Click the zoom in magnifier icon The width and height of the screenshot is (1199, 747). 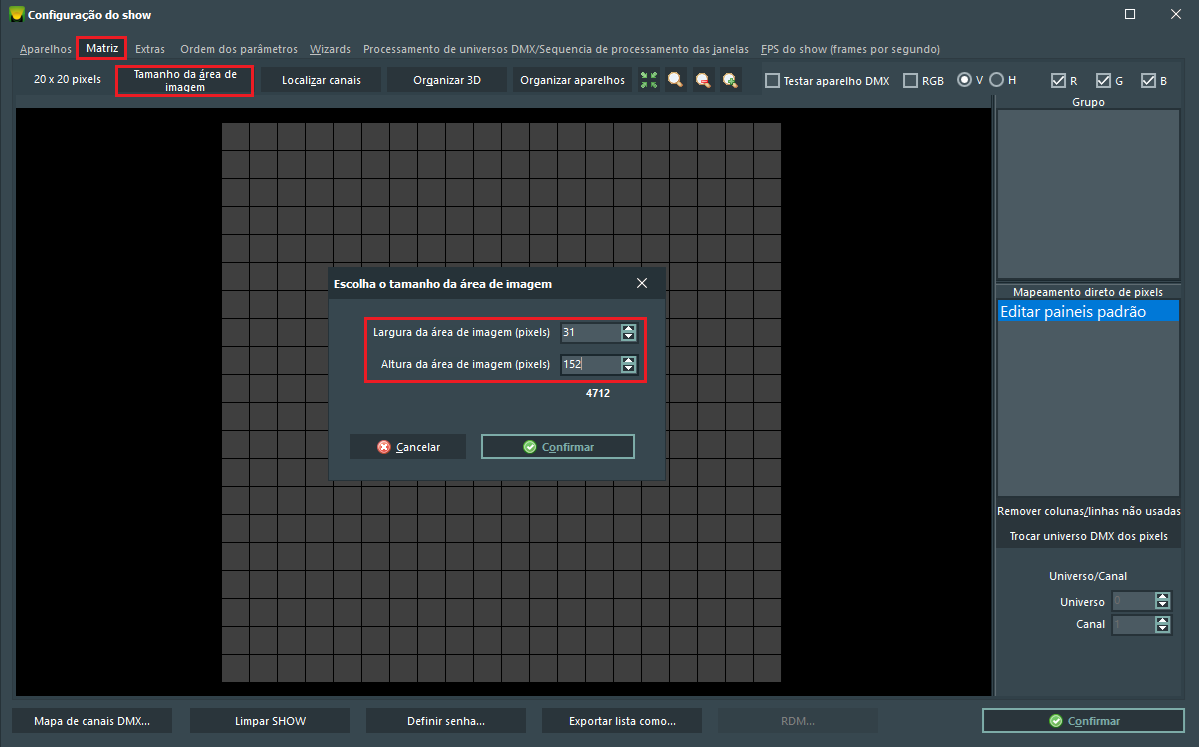(731, 80)
